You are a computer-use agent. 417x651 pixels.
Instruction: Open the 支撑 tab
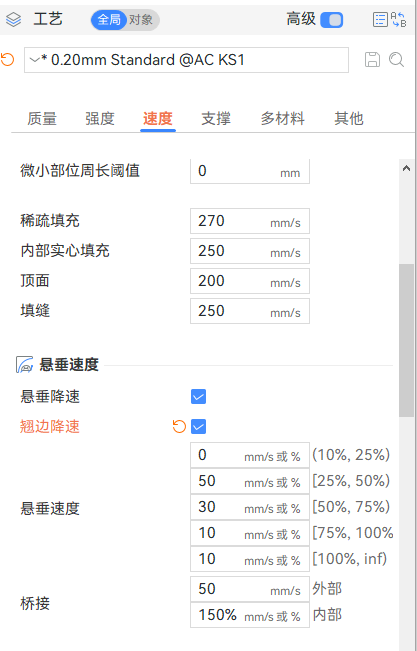point(216,119)
